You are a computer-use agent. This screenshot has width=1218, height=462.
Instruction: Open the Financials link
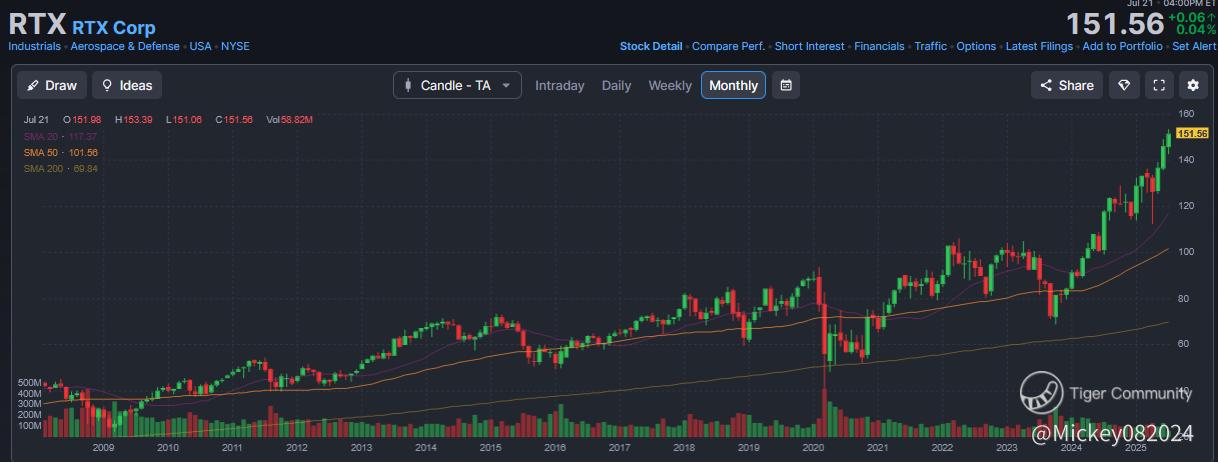coord(879,46)
